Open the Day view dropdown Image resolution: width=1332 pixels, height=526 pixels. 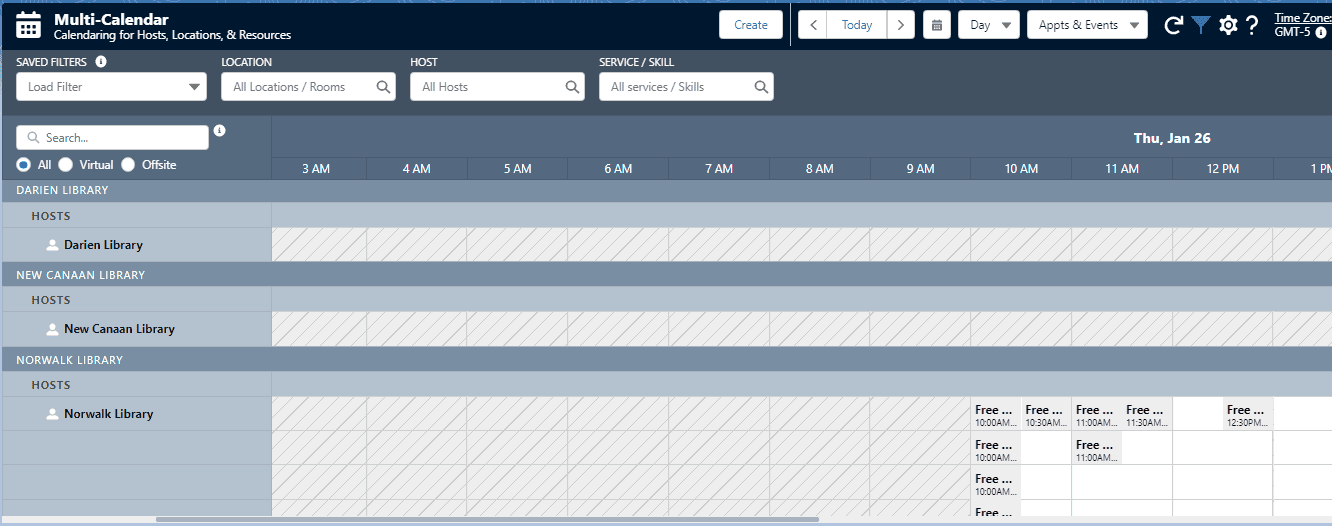tap(988, 25)
